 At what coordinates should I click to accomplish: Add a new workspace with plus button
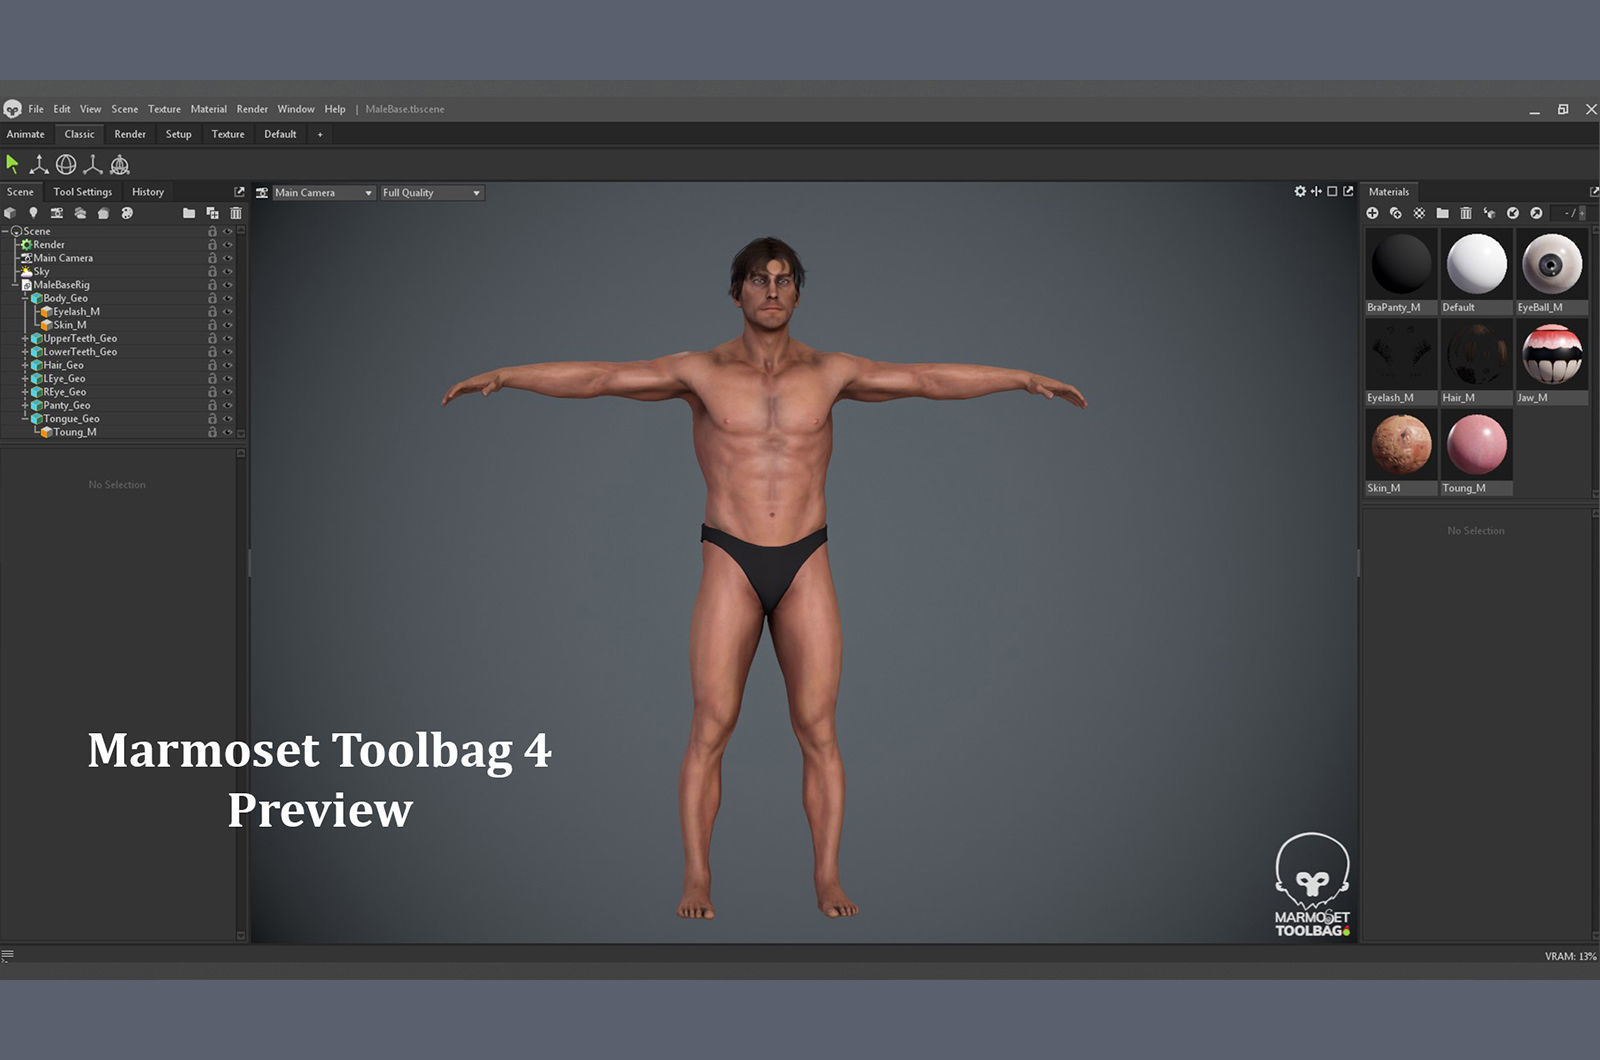(320, 134)
